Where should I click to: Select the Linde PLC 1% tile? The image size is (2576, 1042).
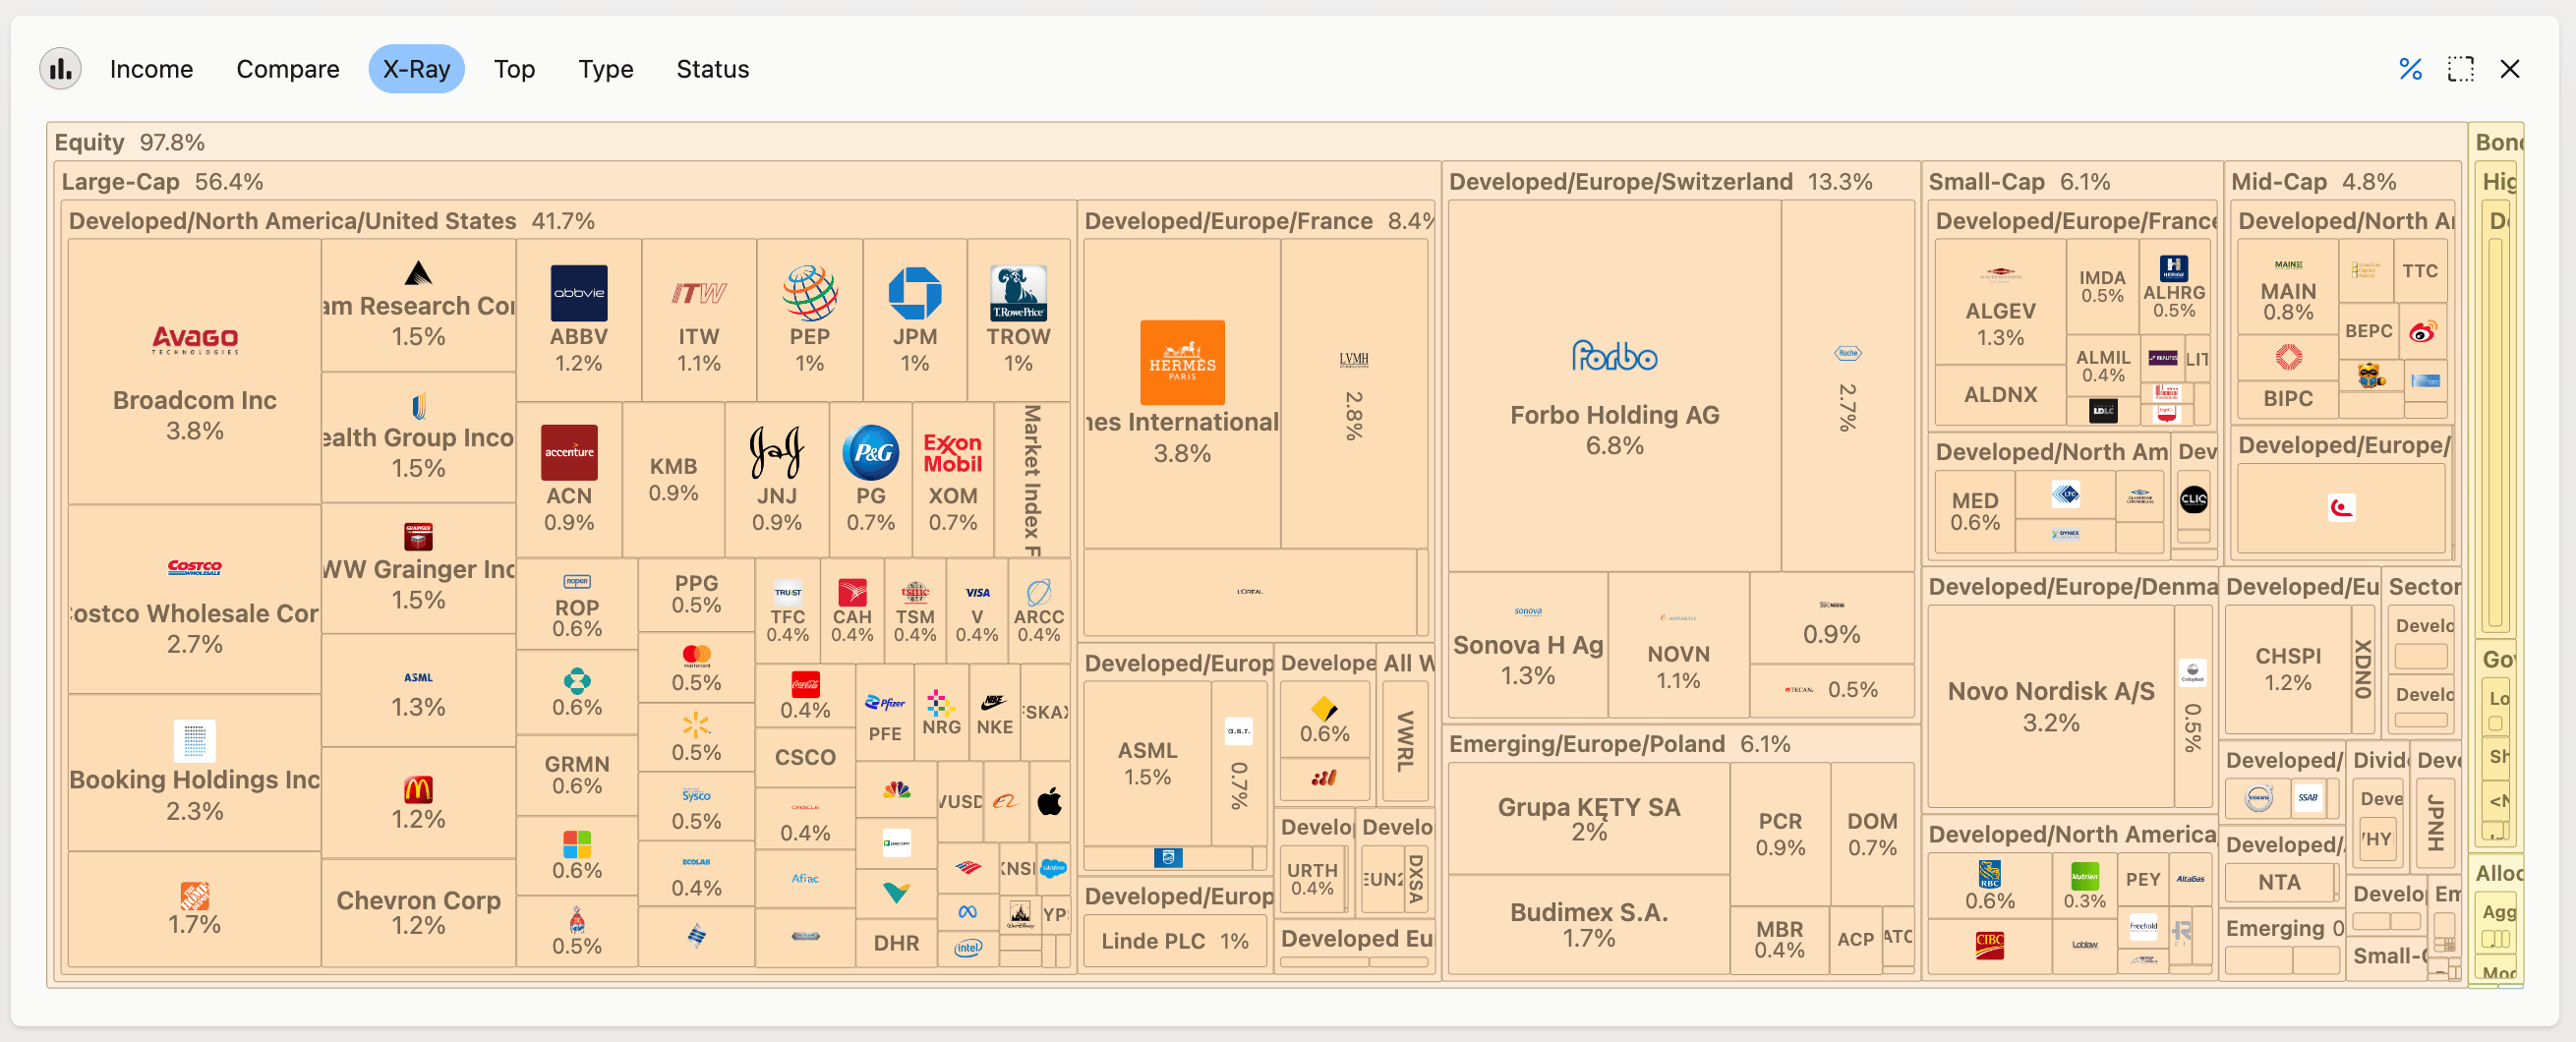click(1174, 940)
